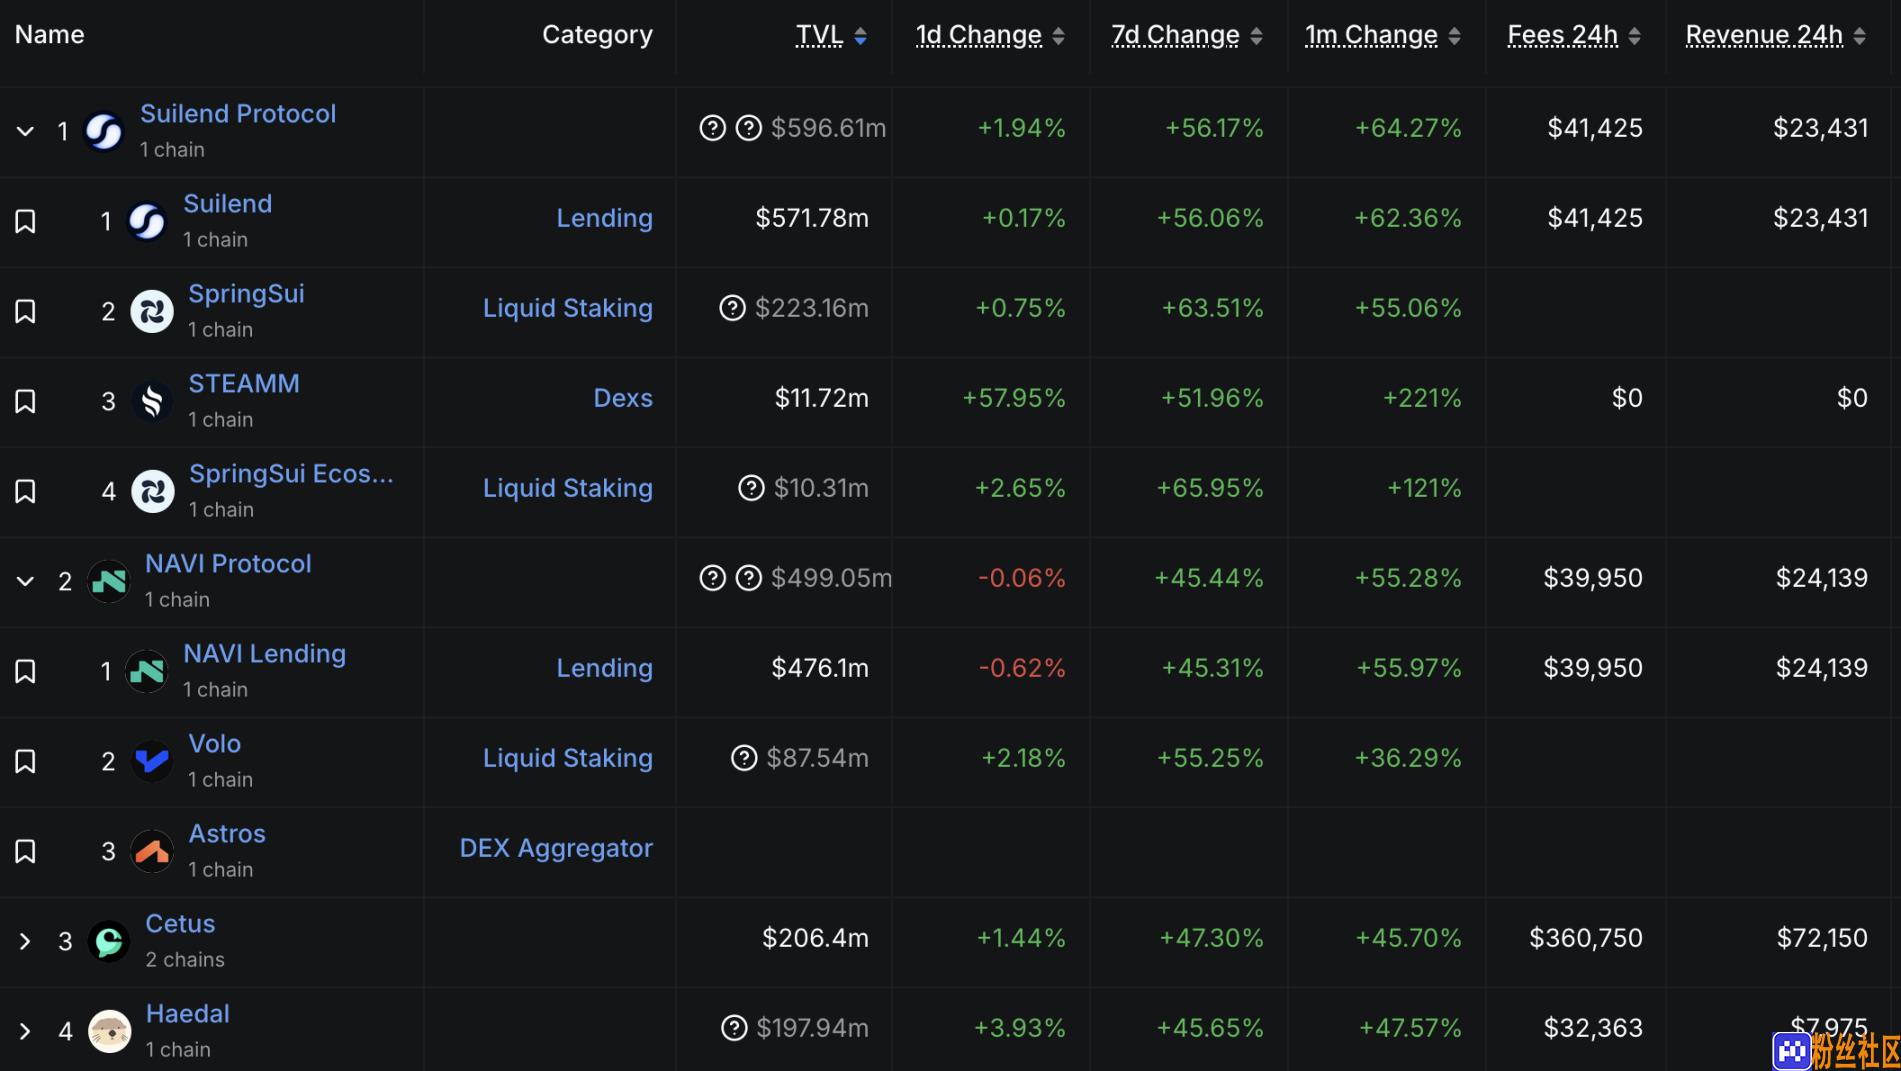Screen dimensions: 1901x1071
Task: Bookmark the STEAMM row
Action: point(25,401)
